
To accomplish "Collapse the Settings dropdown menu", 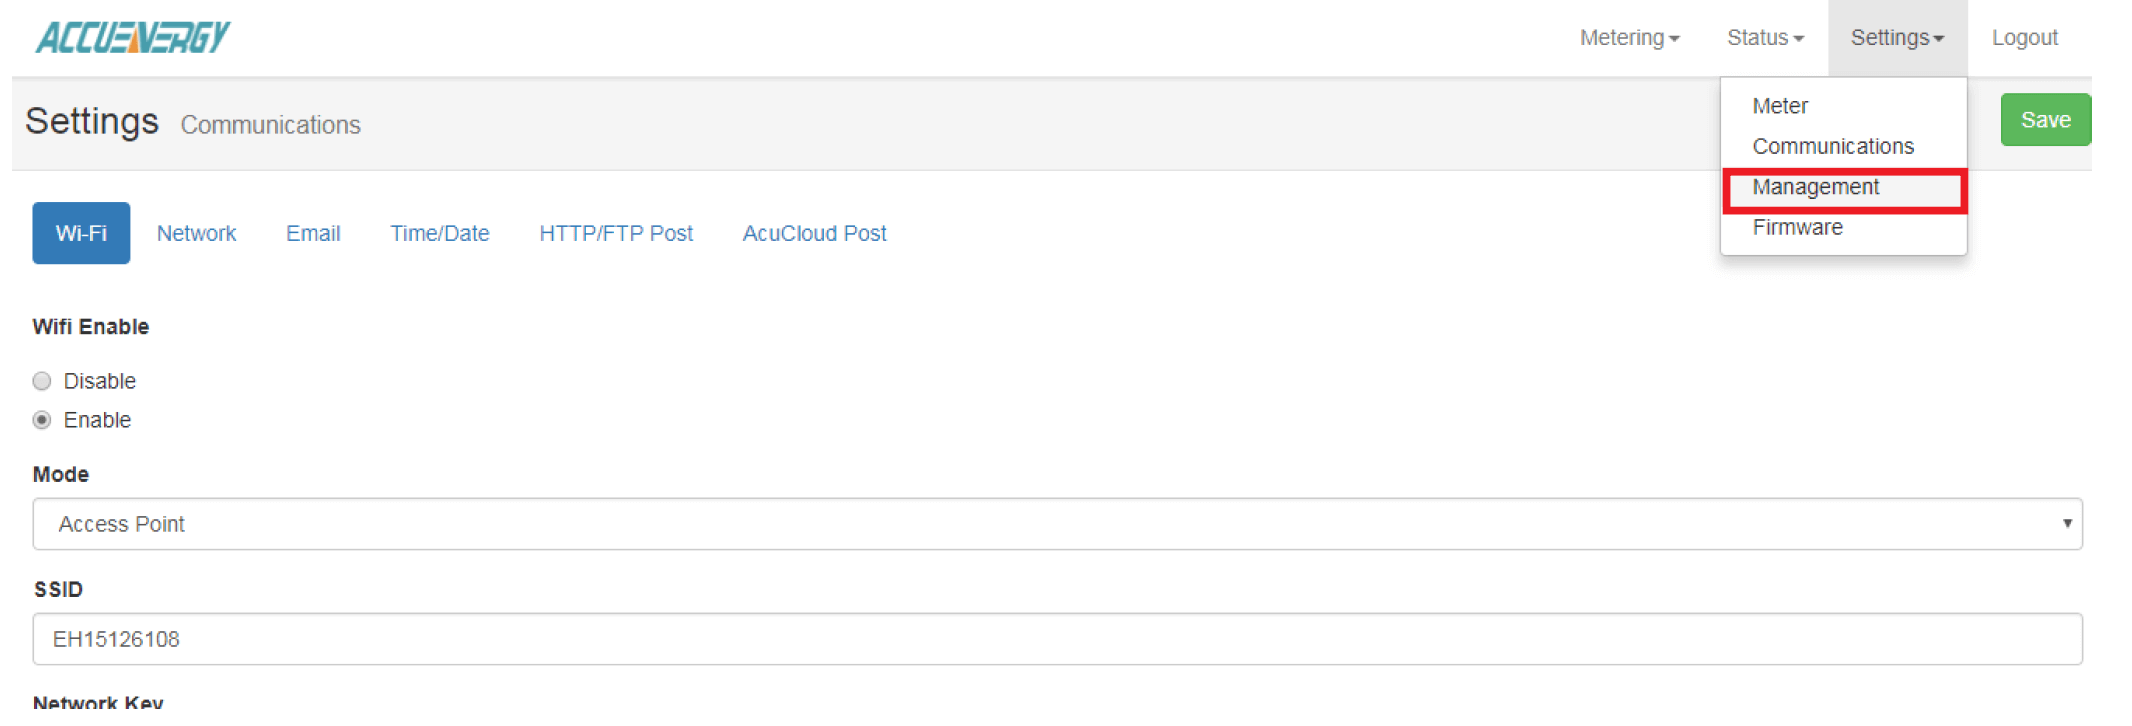I will click(1897, 38).
